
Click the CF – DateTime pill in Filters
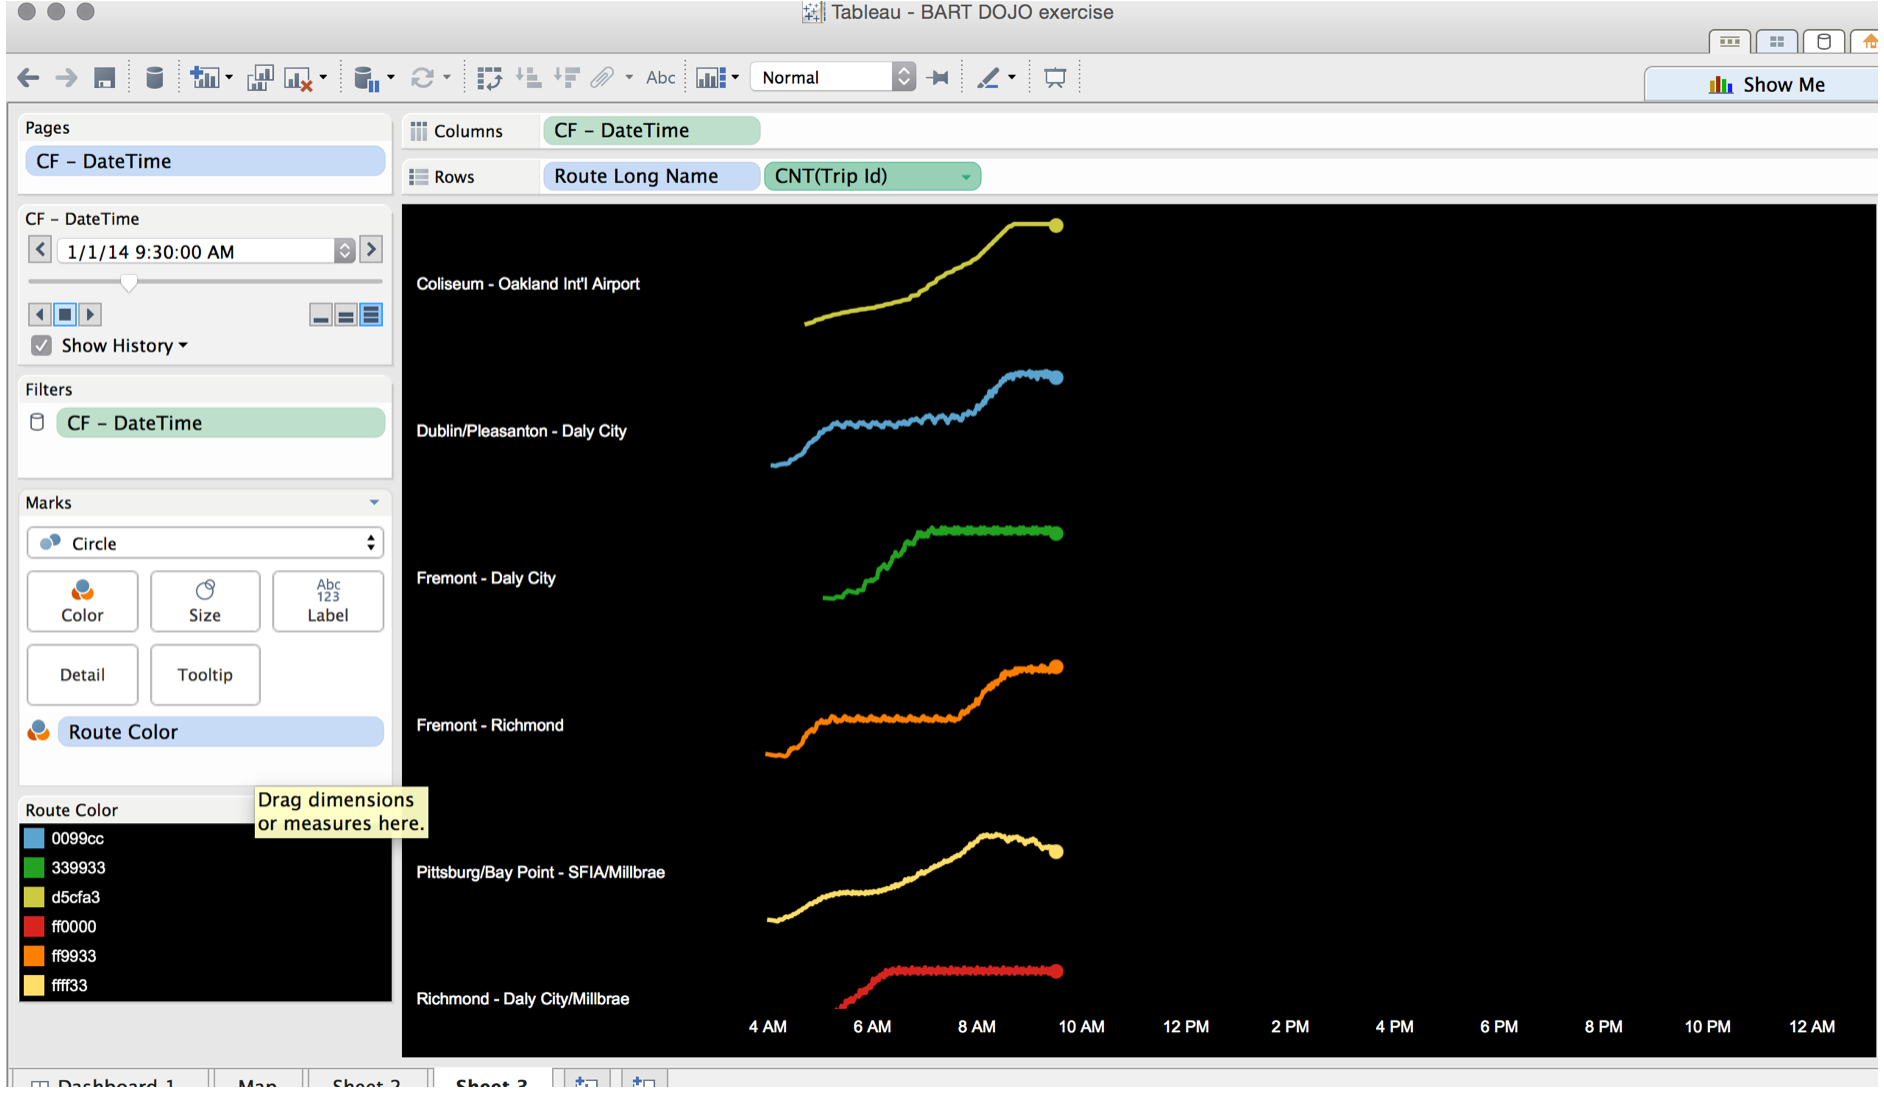point(220,423)
